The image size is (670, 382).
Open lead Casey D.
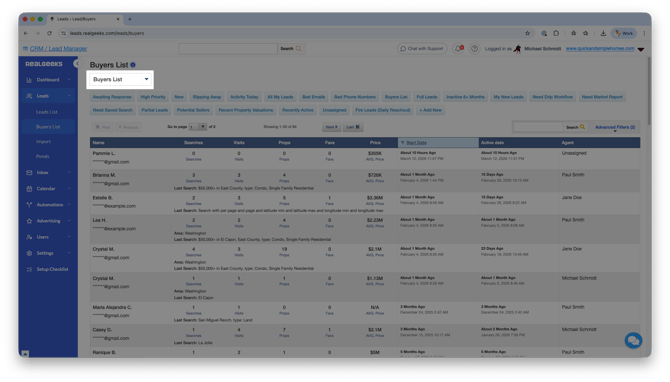[103, 330]
